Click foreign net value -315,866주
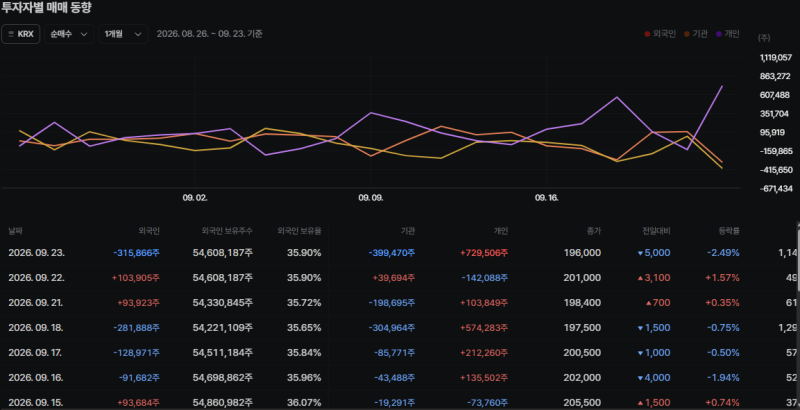The image size is (800, 410). point(137,253)
